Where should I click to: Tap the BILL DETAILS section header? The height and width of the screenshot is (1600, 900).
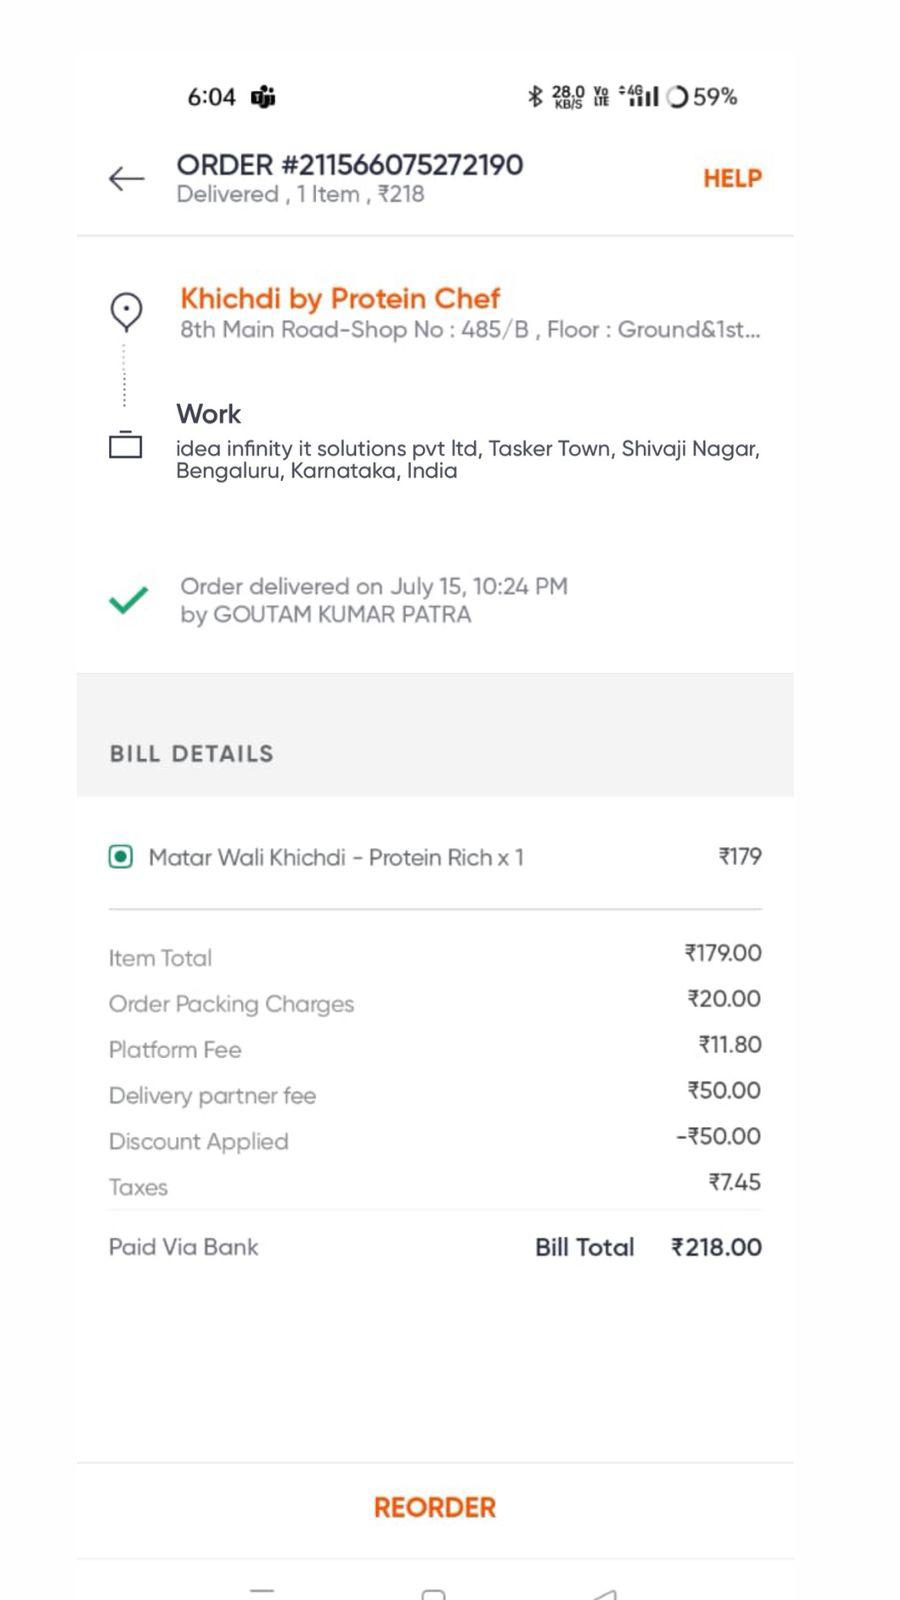tap(191, 754)
